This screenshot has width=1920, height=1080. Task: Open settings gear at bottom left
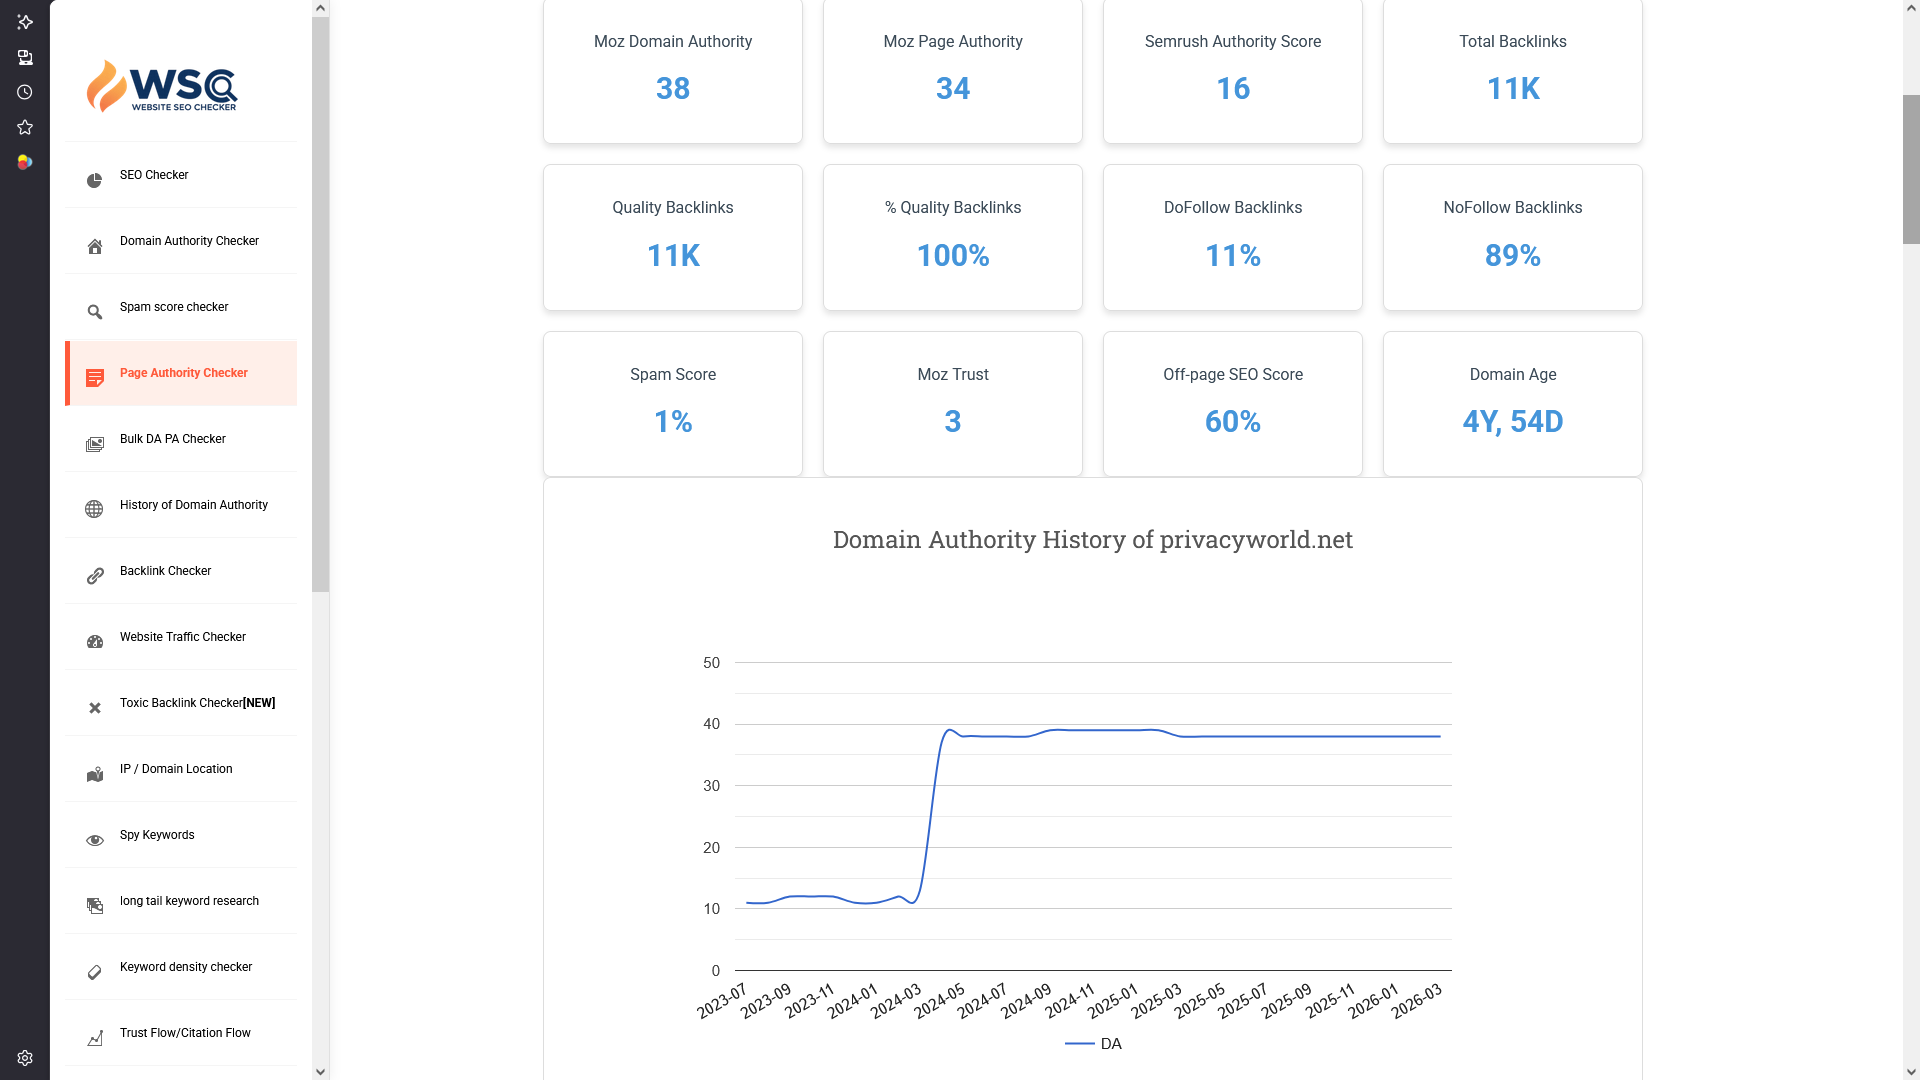click(25, 1058)
